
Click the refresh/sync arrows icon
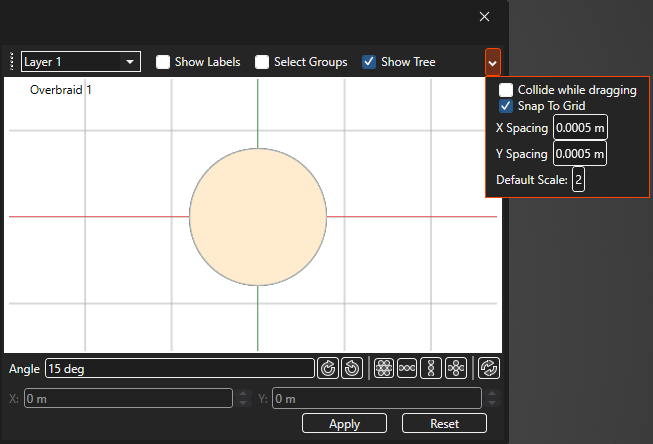(489, 368)
